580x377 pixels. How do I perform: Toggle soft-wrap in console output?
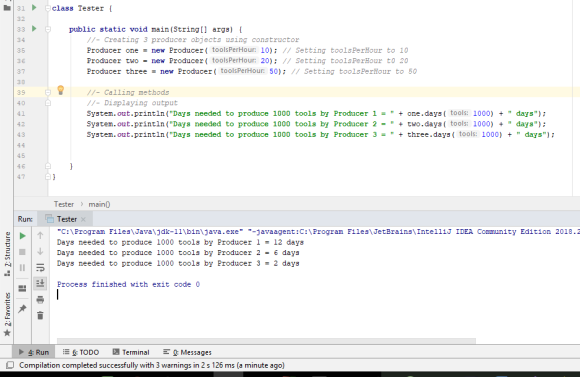pos(40,267)
